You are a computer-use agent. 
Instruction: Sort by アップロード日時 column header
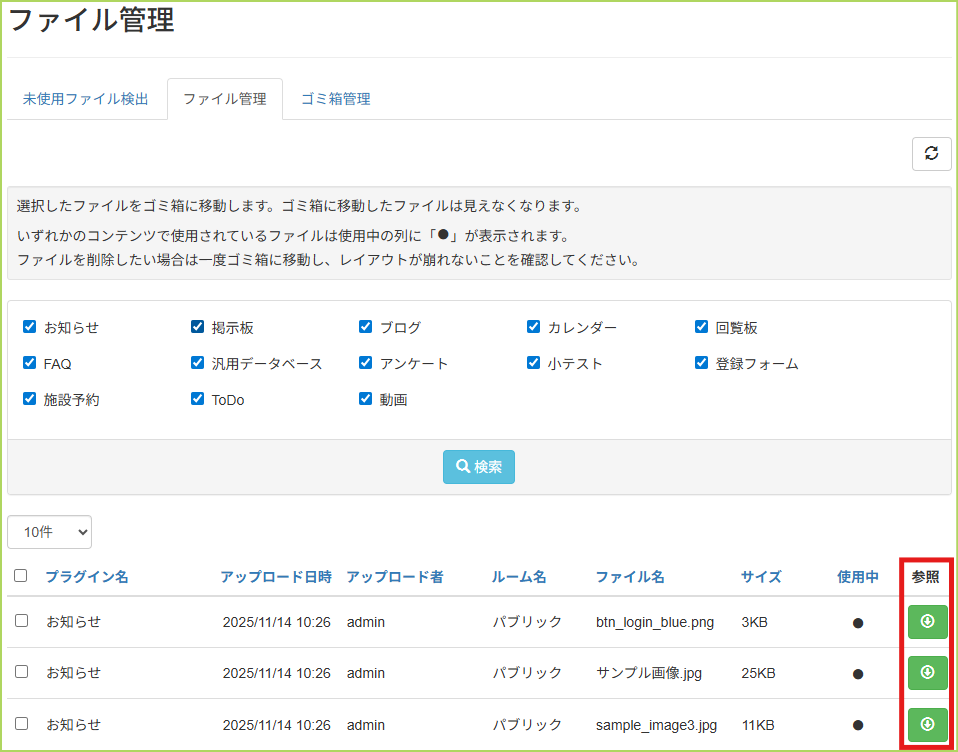pyautogui.click(x=276, y=577)
